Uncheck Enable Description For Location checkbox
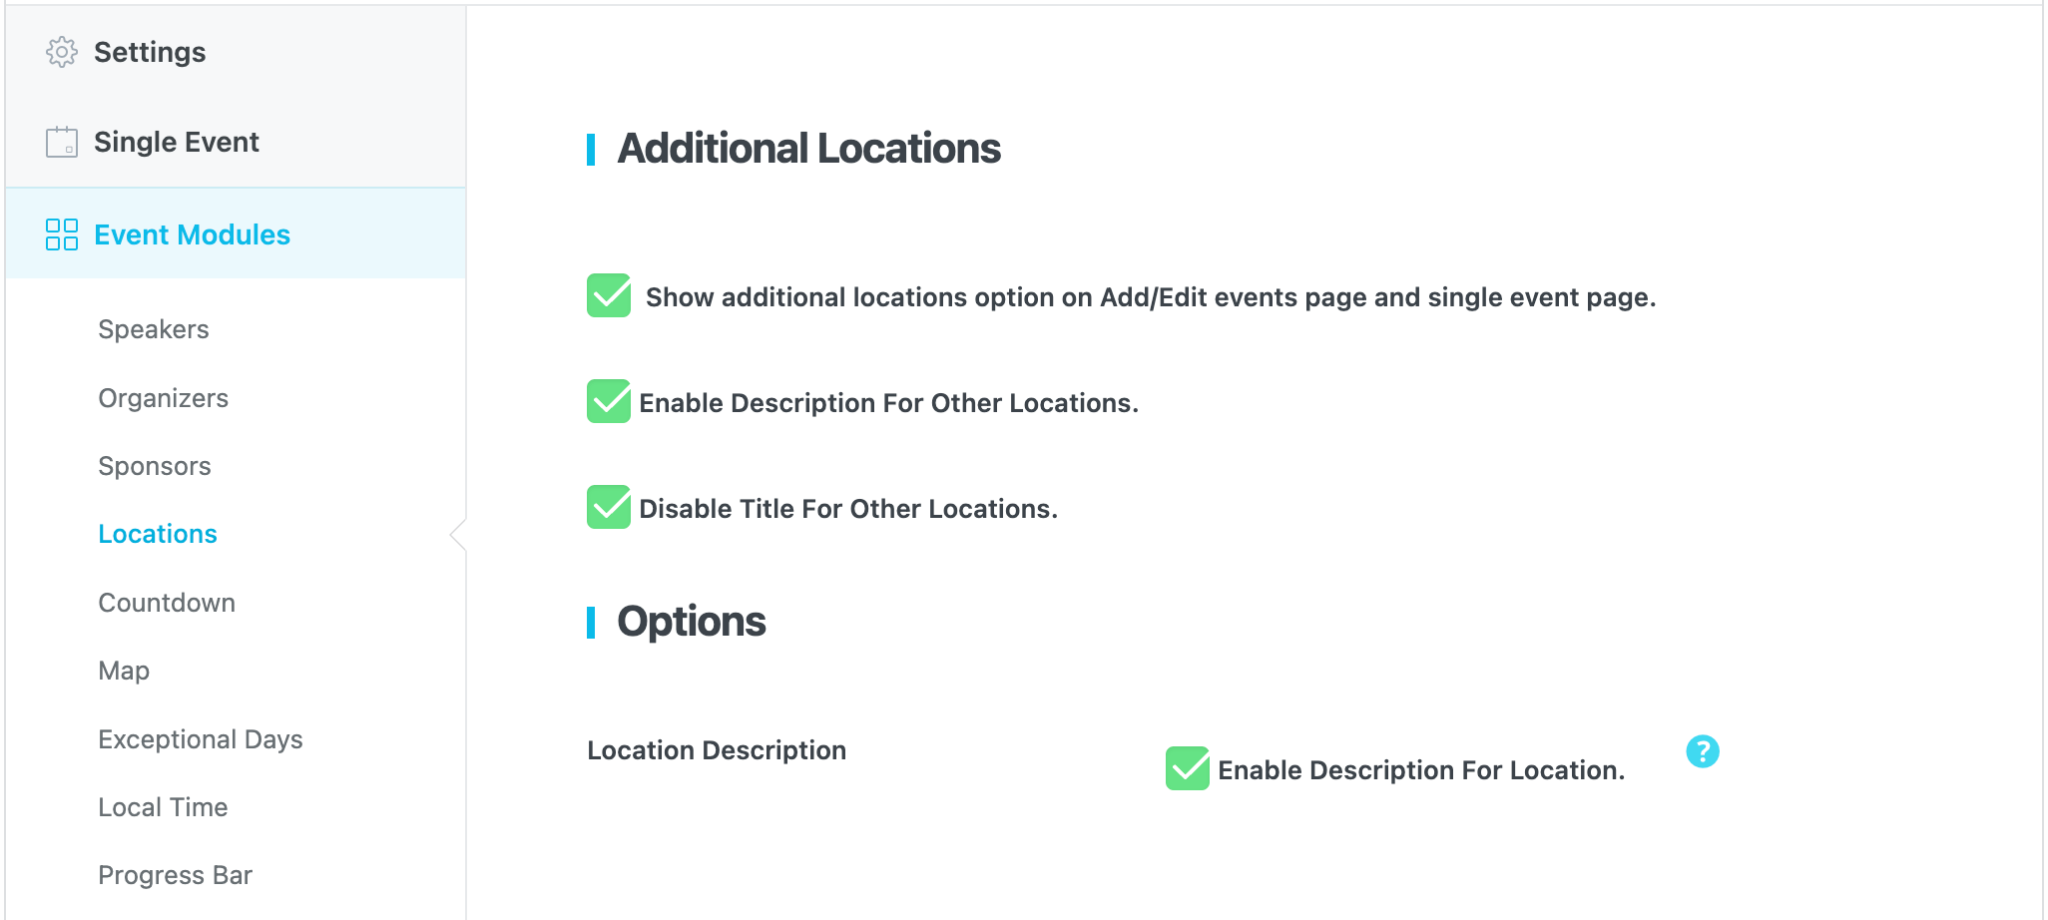Screen dimensions: 2048x920 [x=1187, y=769]
